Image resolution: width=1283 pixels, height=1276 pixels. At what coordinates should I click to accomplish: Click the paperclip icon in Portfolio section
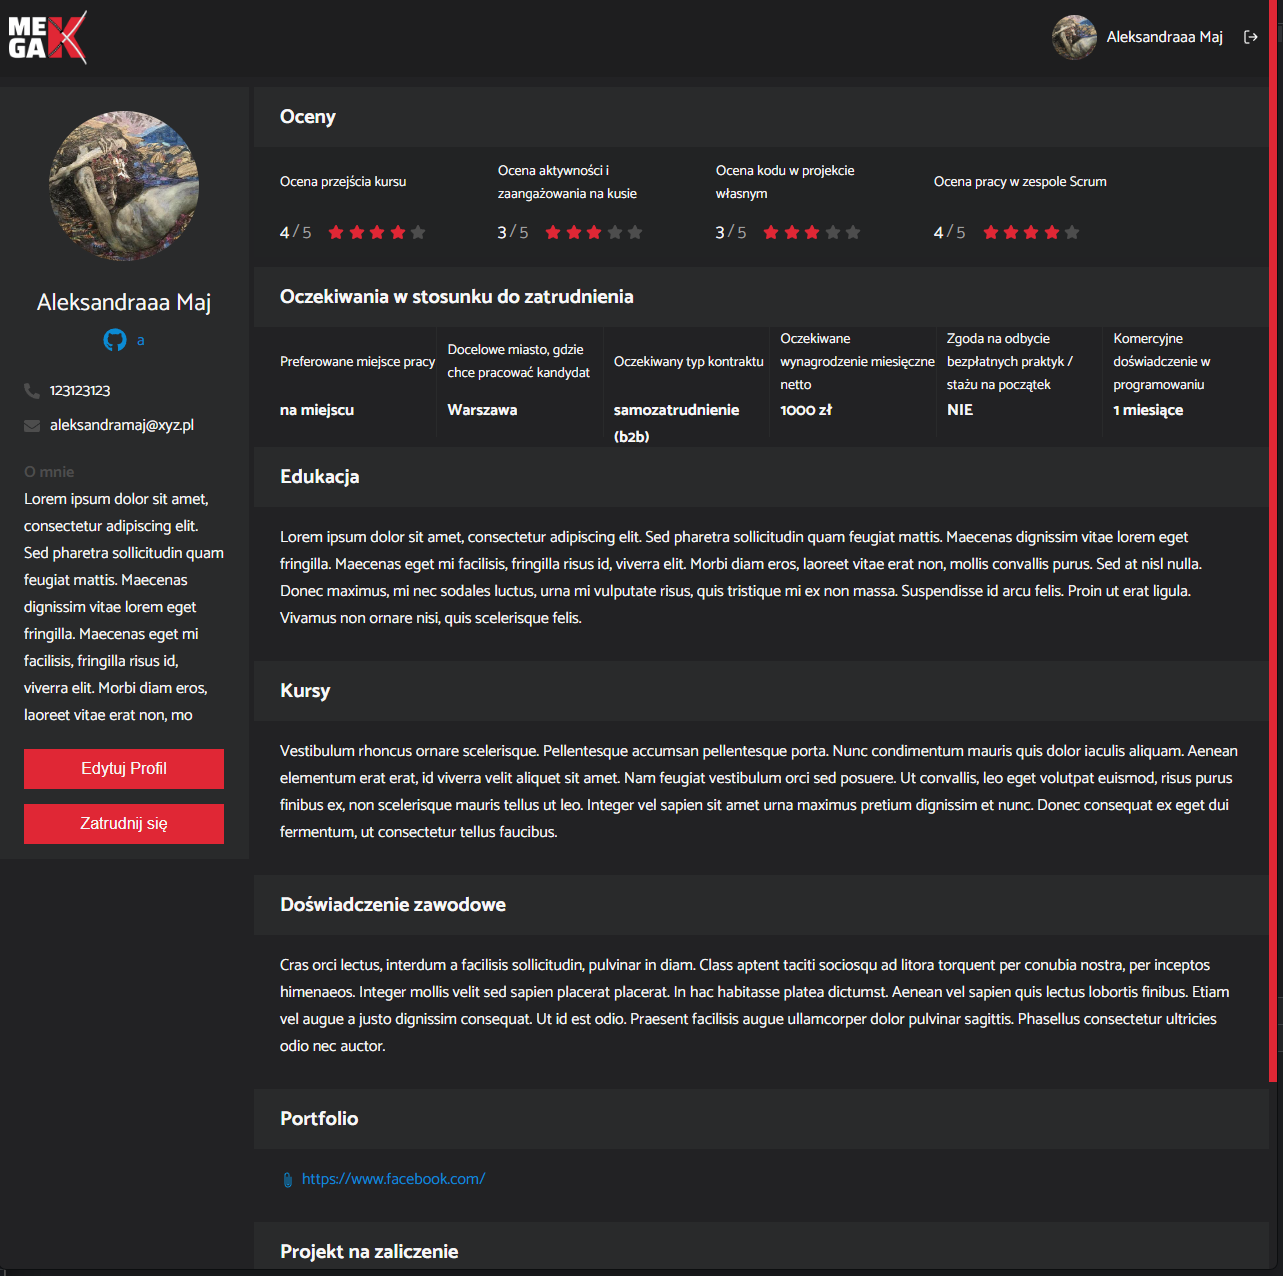(287, 1179)
